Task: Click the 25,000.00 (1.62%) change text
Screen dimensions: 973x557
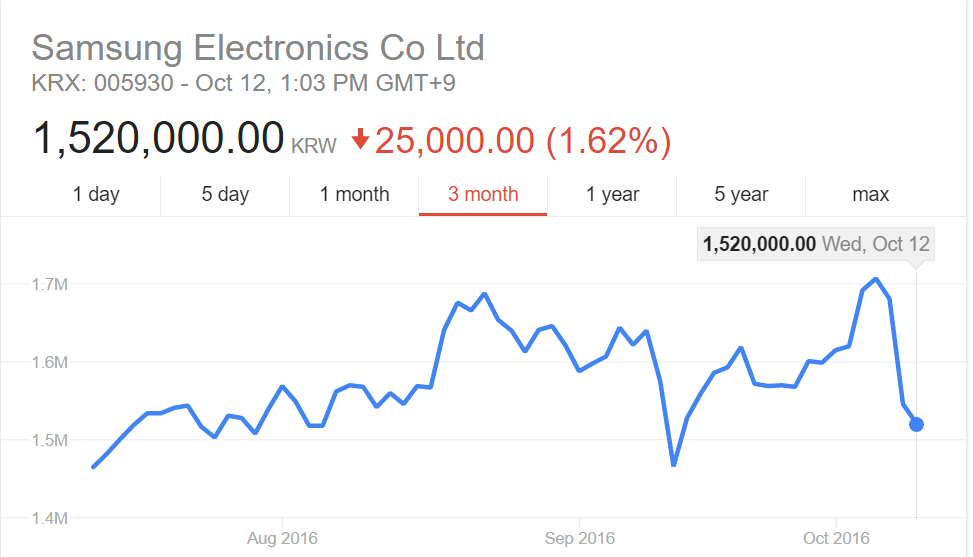Action: [522, 140]
